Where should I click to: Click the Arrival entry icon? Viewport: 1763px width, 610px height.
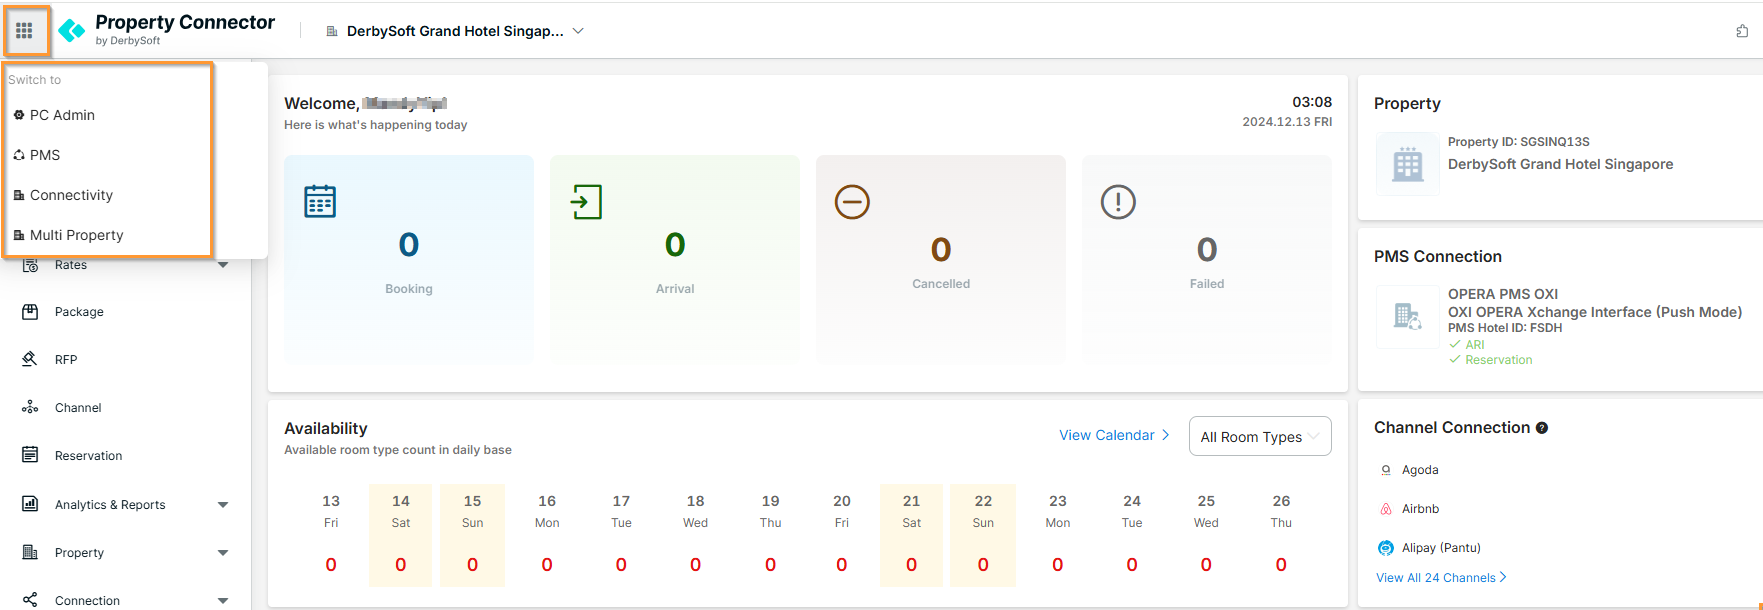[x=586, y=201]
